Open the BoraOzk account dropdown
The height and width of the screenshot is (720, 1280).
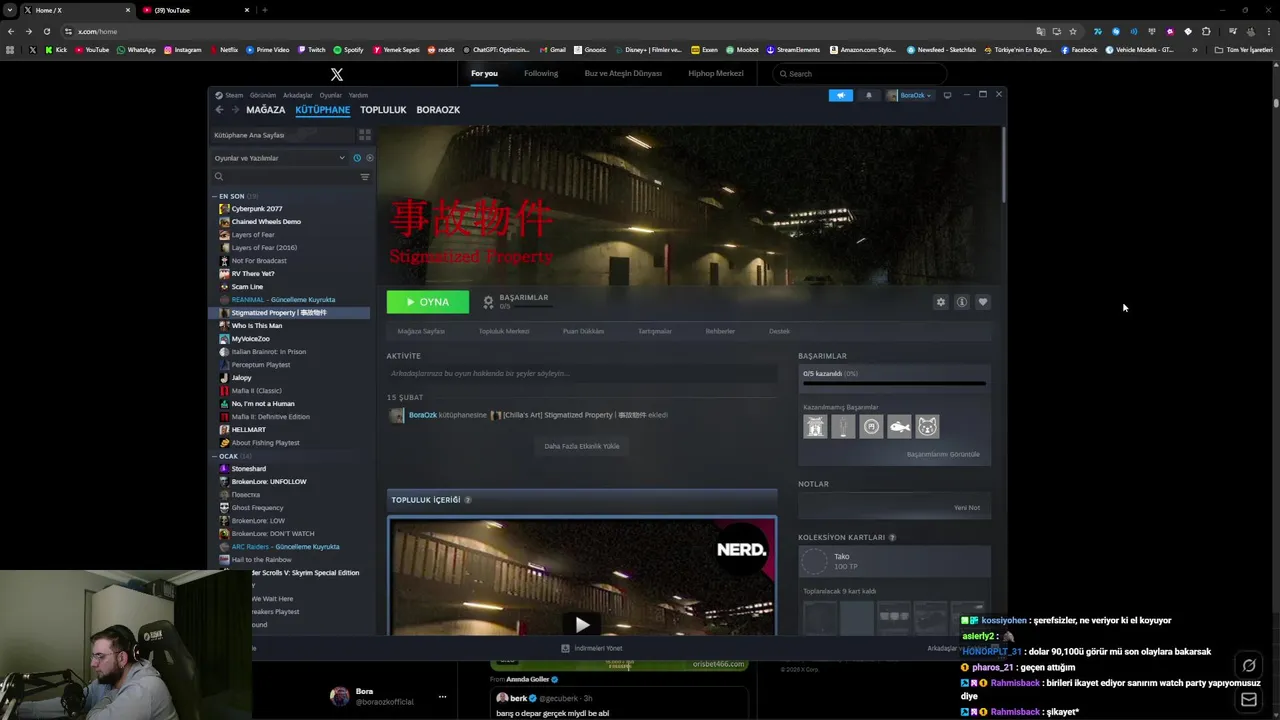point(909,95)
